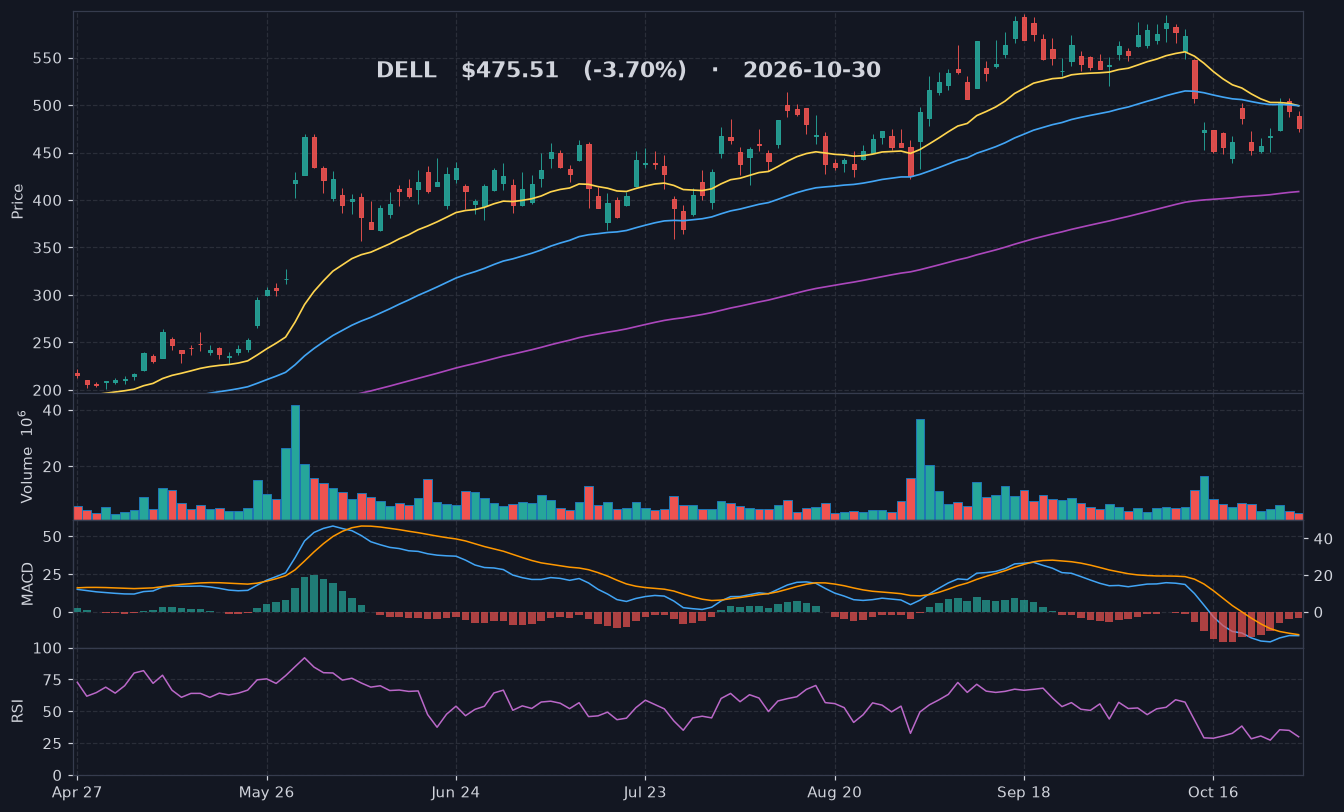
Task: Click the Aug 20 date axis label
Action: (x=835, y=792)
